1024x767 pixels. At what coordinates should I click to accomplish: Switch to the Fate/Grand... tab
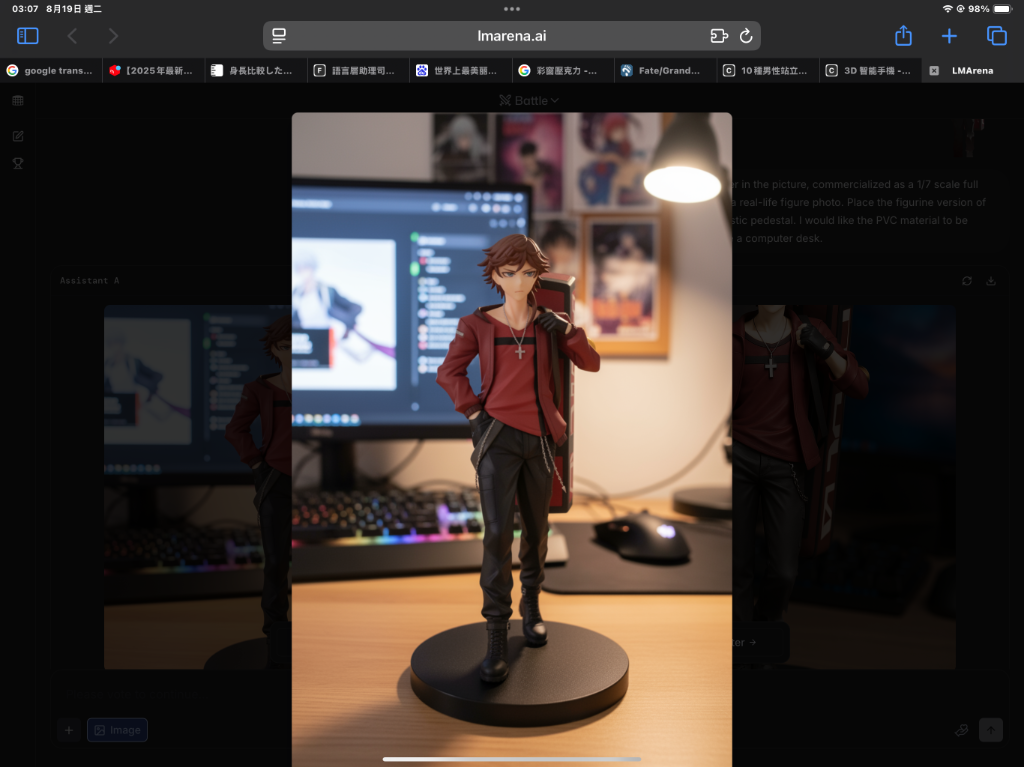pyautogui.click(x=666, y=71)
